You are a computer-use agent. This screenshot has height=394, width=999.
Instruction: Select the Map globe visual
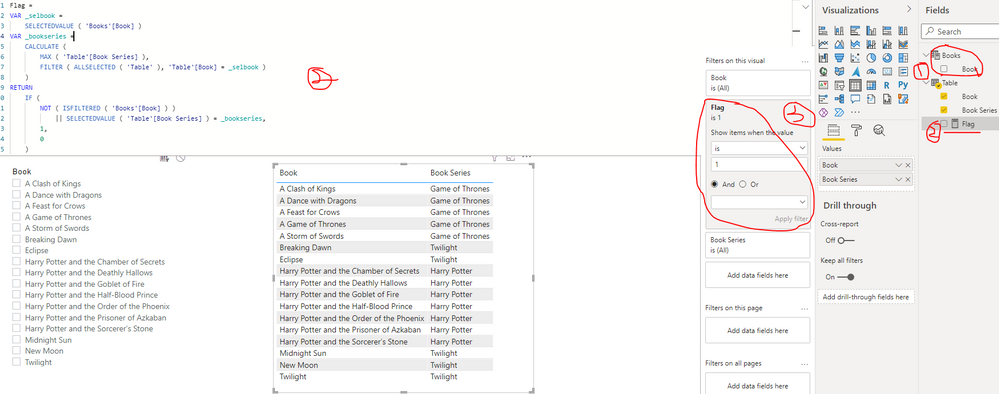pos(823,71)
